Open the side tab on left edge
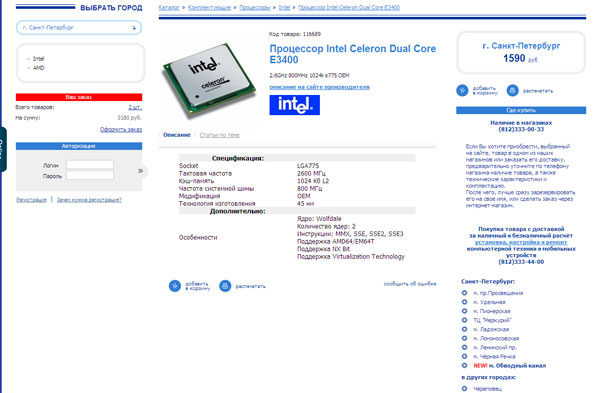Viewport: 595px width, 393px height. (x=3, y=149)
